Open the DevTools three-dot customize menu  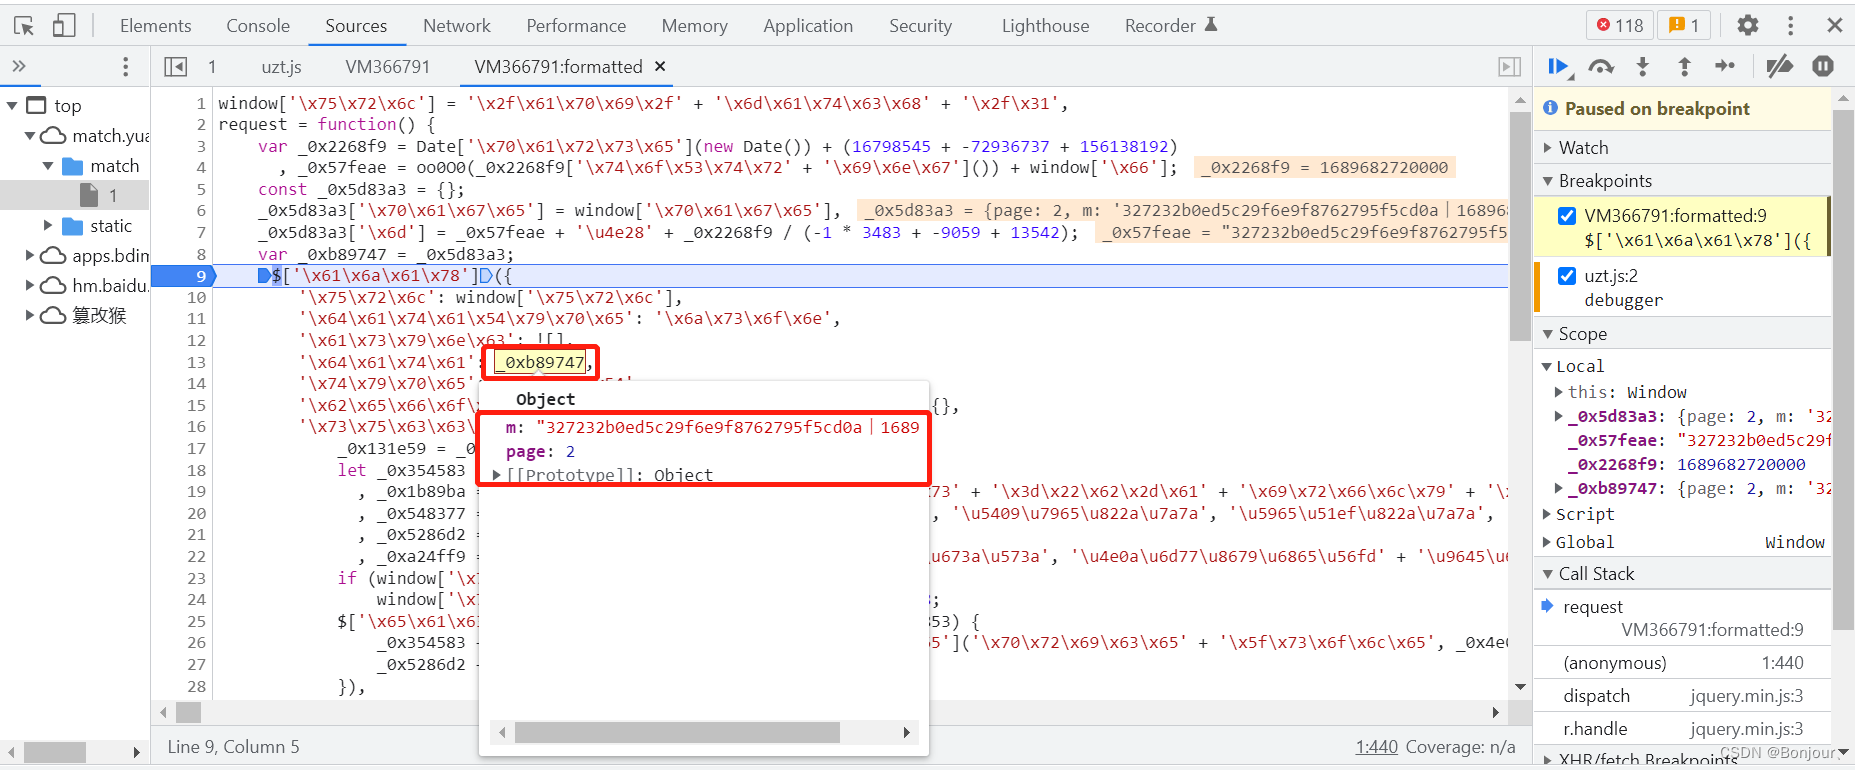click(1791, 25)
